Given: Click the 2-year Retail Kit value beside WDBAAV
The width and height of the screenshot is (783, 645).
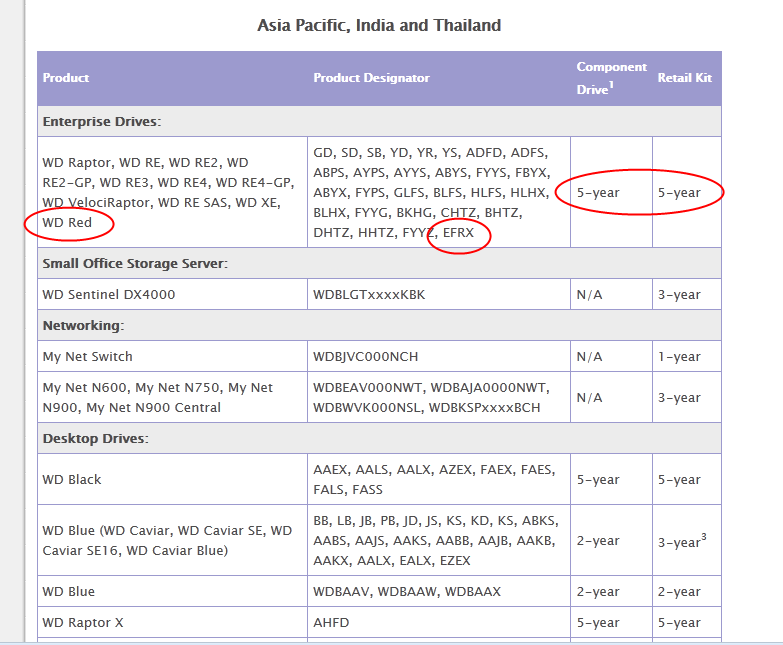Looking at the screenshot, I should point(679,592).
